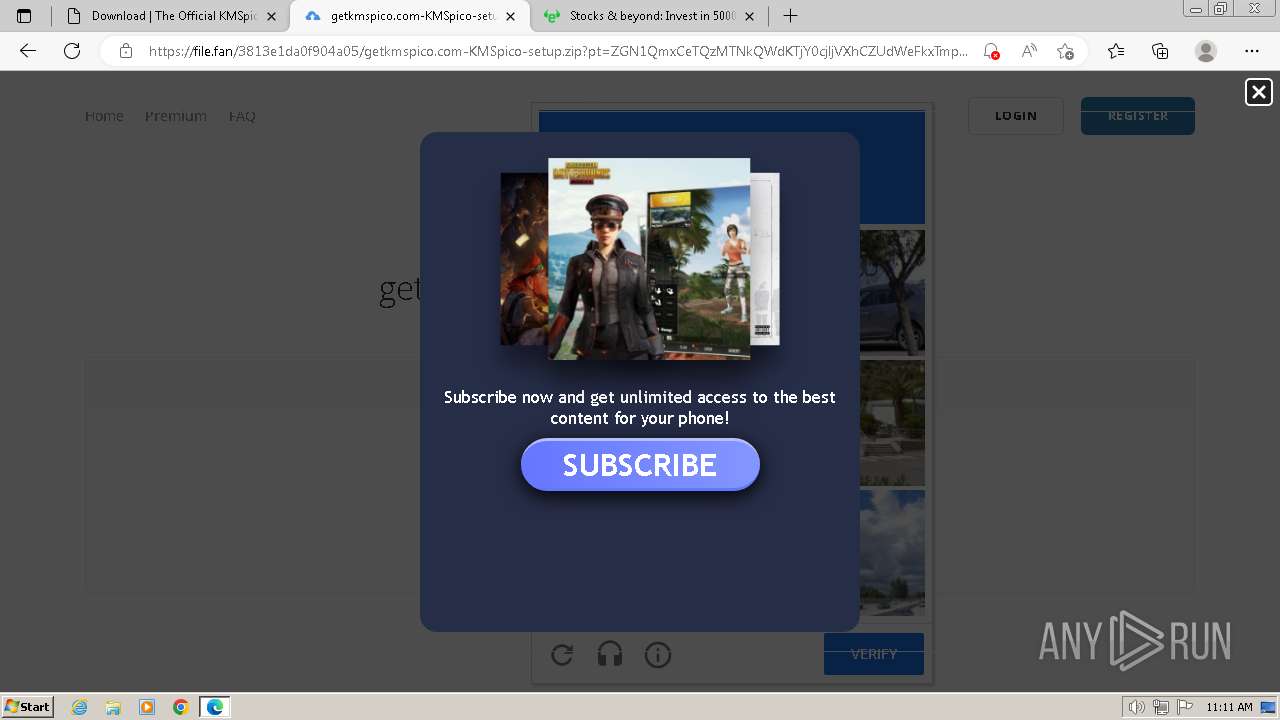The width and height of the screenshot is (1280, 720).
Task: Open a new tab with the plus icon
Action: 790,16
